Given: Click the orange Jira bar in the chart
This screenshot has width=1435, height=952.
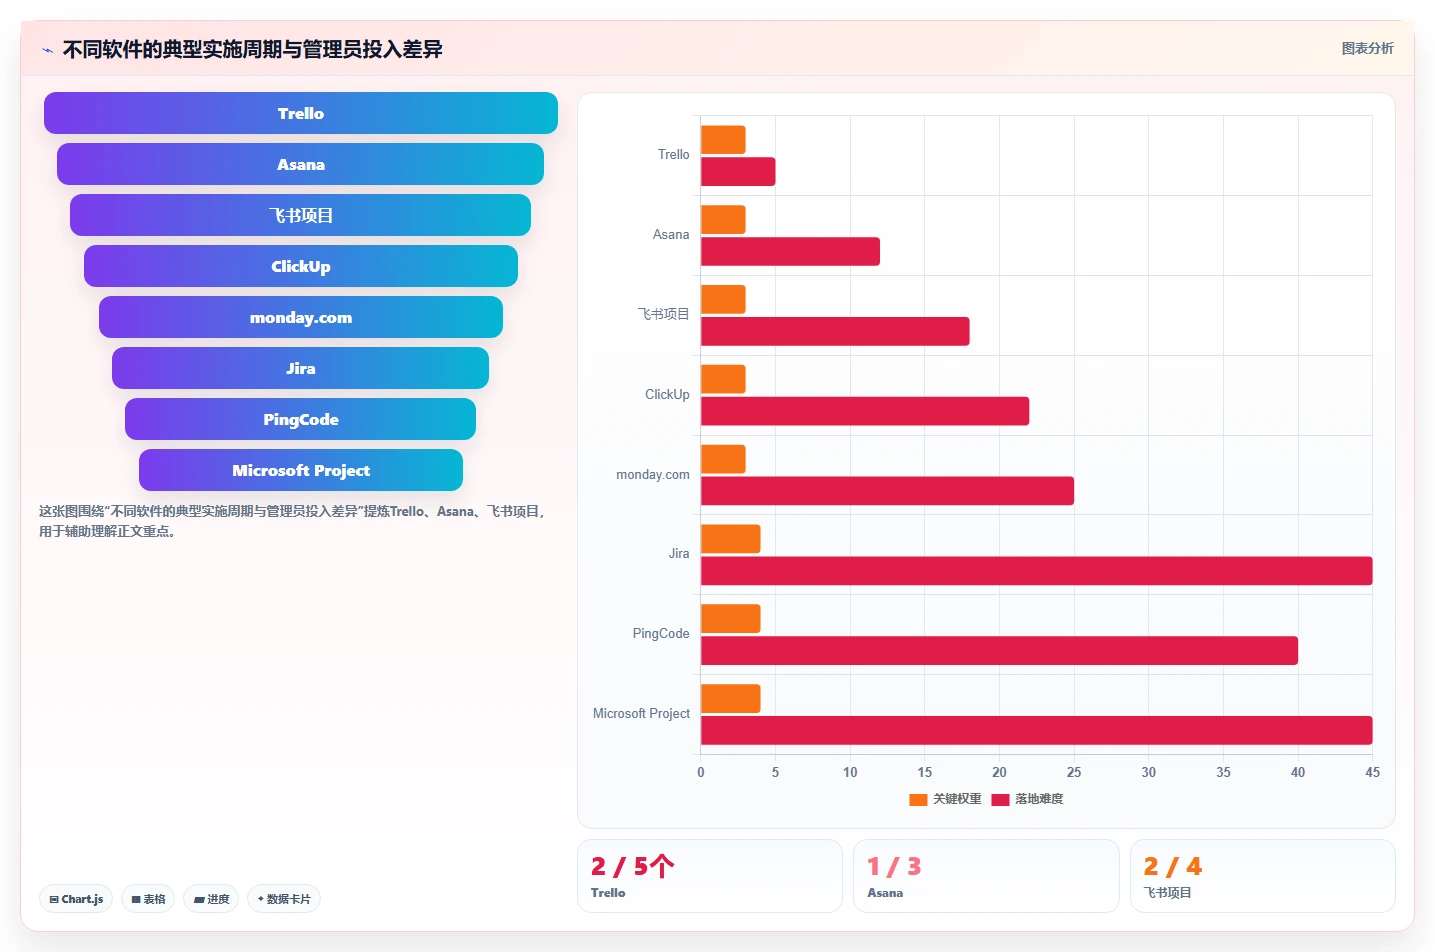Looking at the screenshot, I should point(731,539).
